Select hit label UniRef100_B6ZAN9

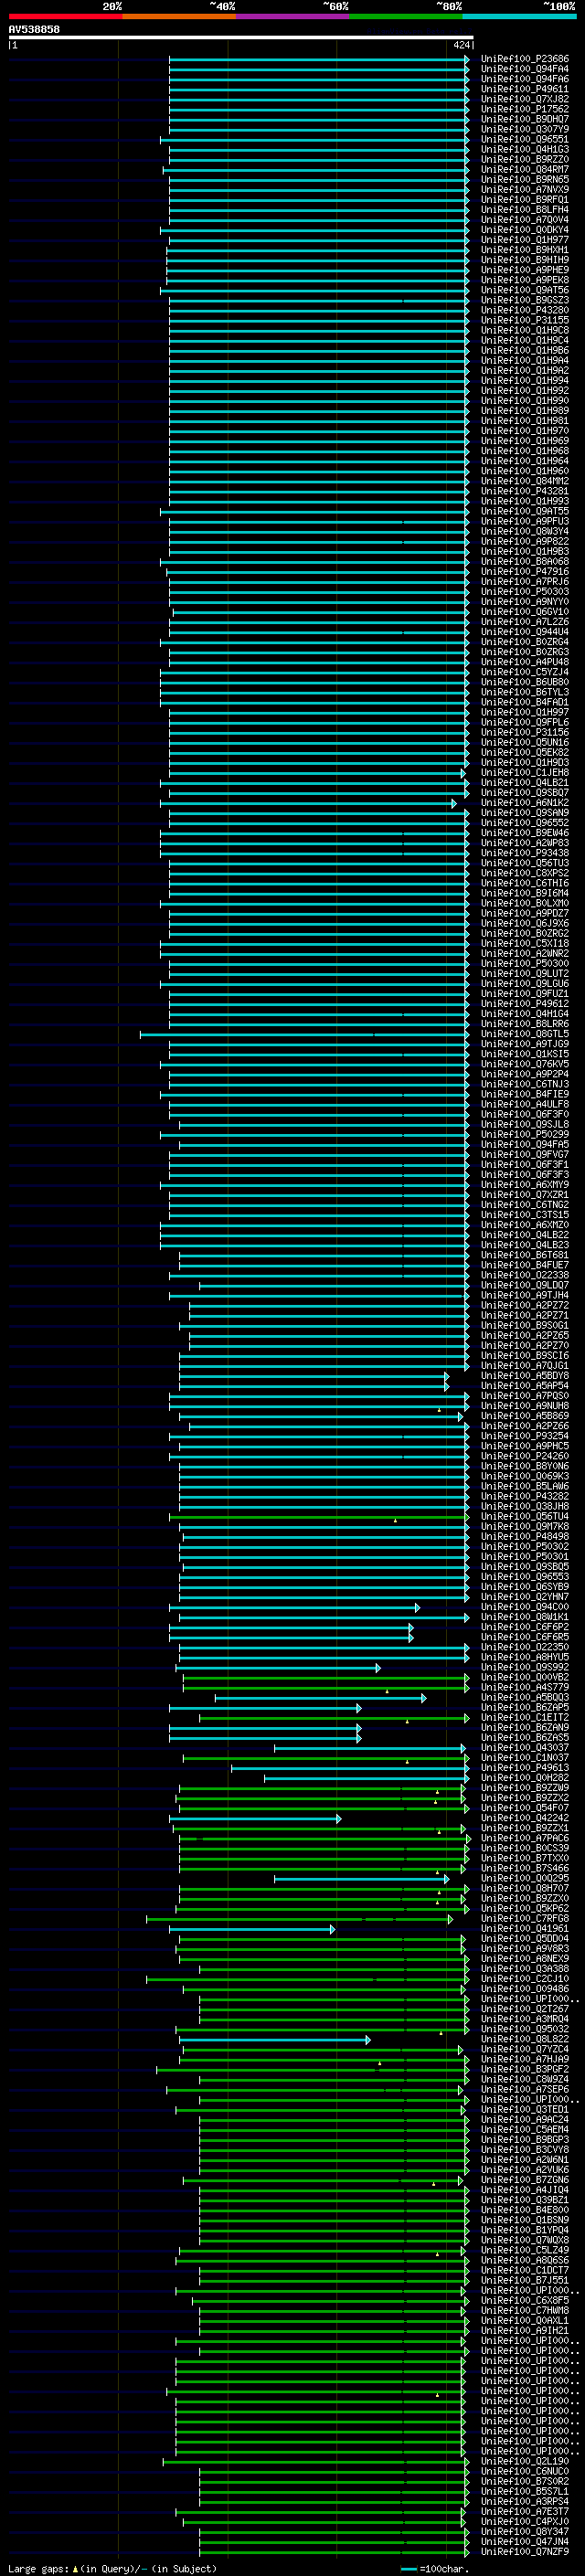tap(525, 1728)
